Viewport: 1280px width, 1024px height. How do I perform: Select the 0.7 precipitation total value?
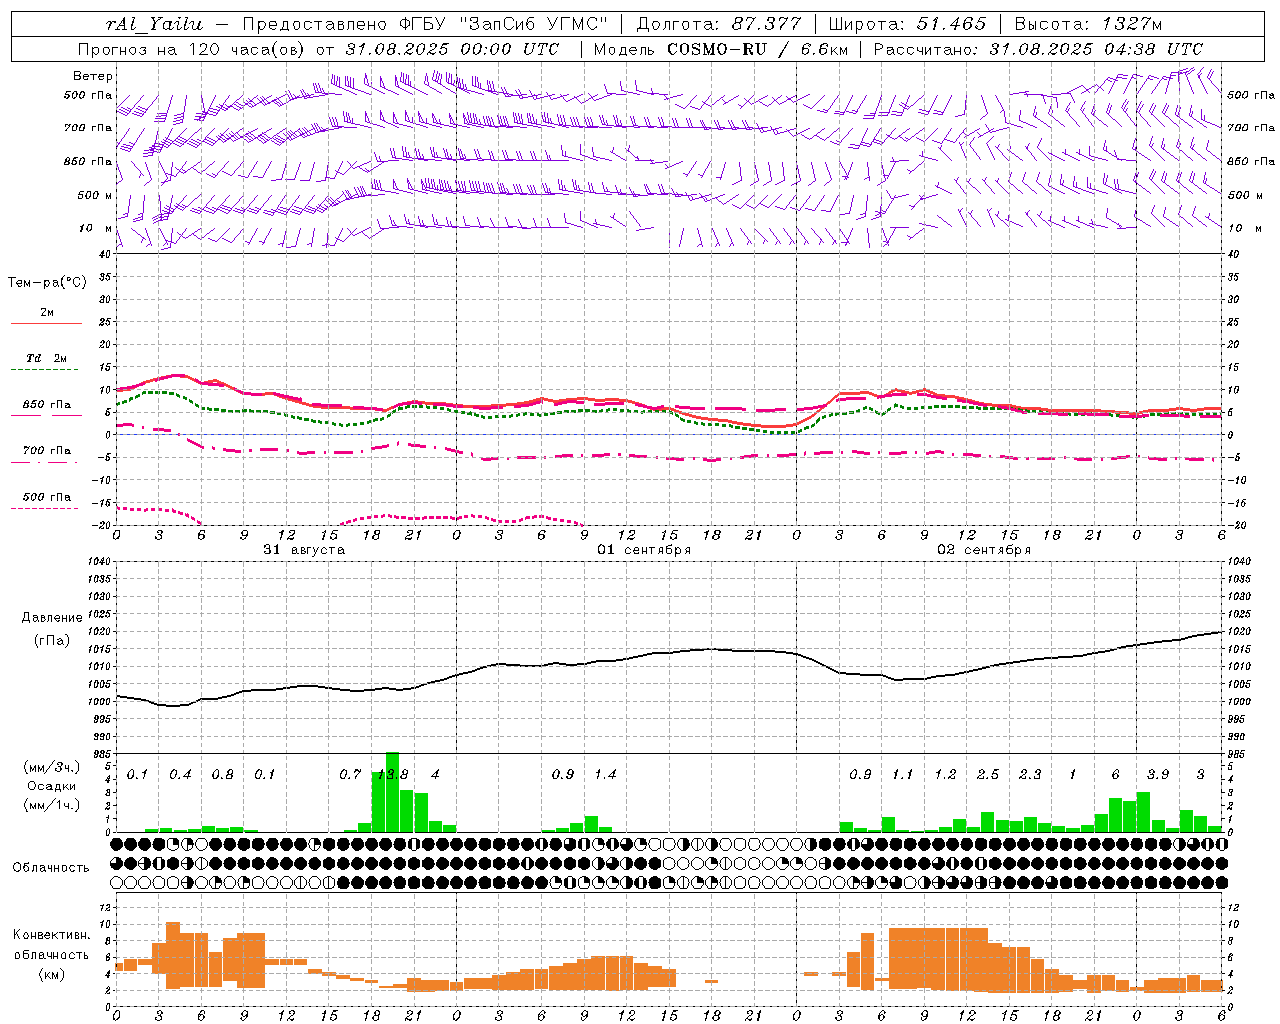pos(350,774)
